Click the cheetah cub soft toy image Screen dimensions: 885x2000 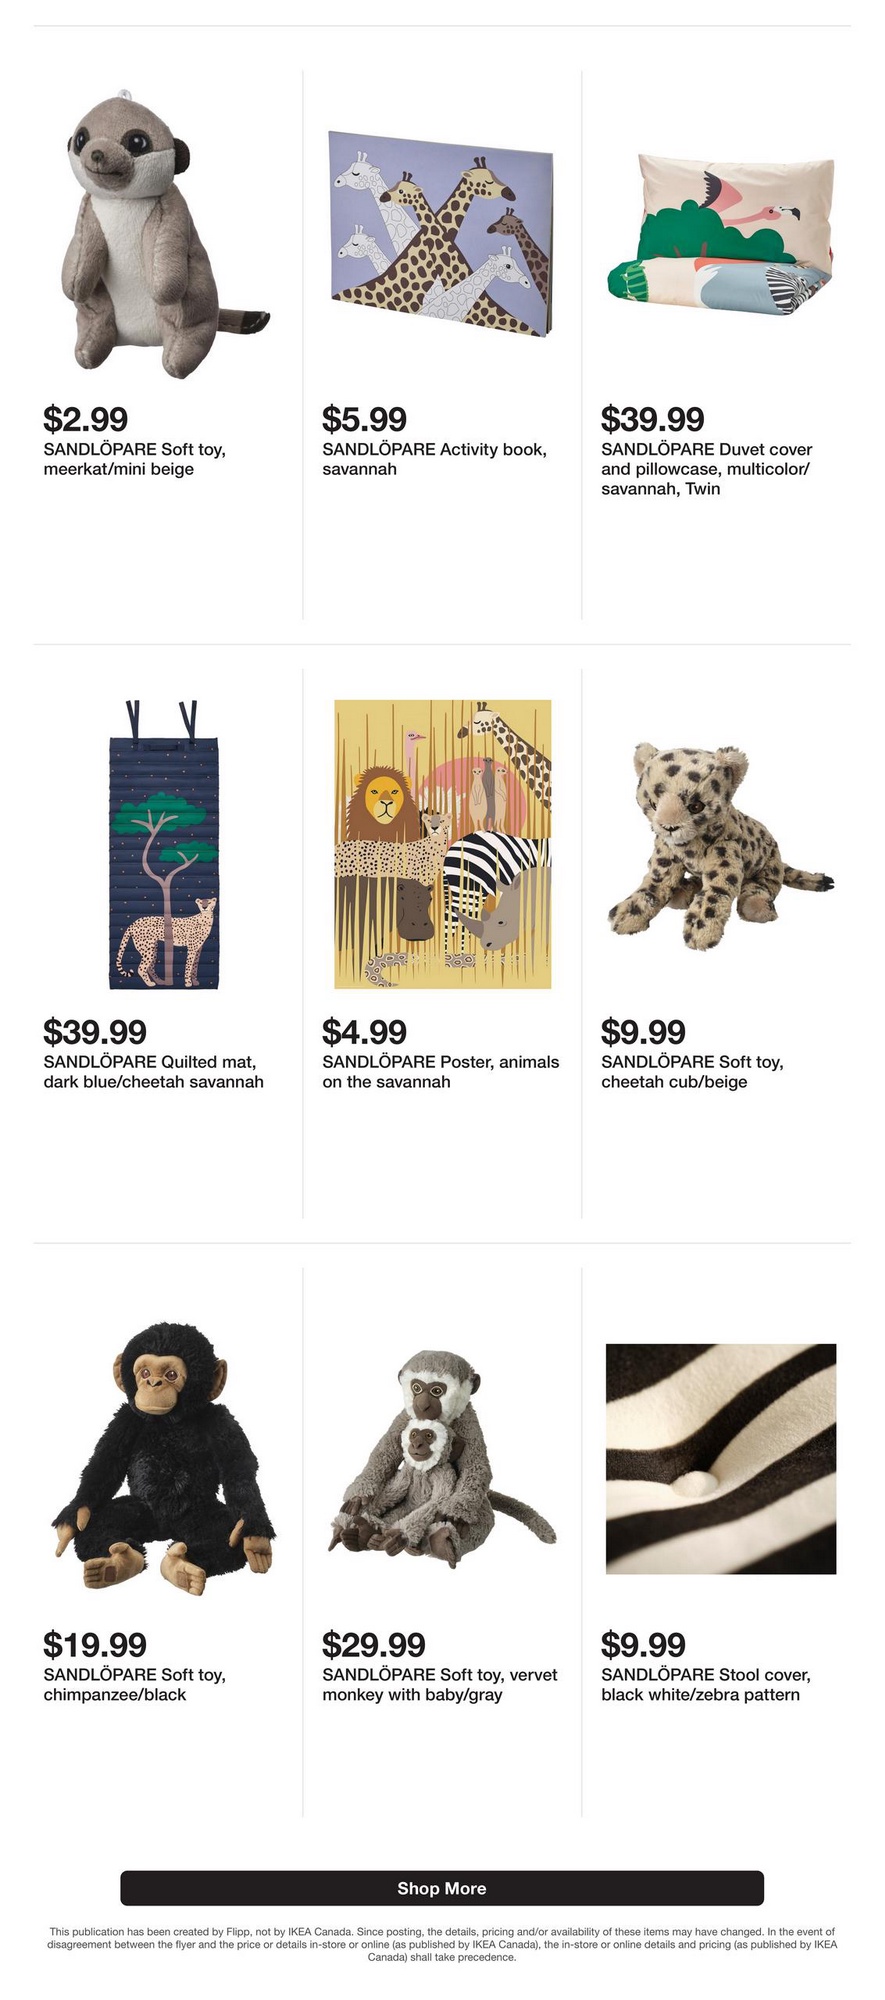coord(721,845)
